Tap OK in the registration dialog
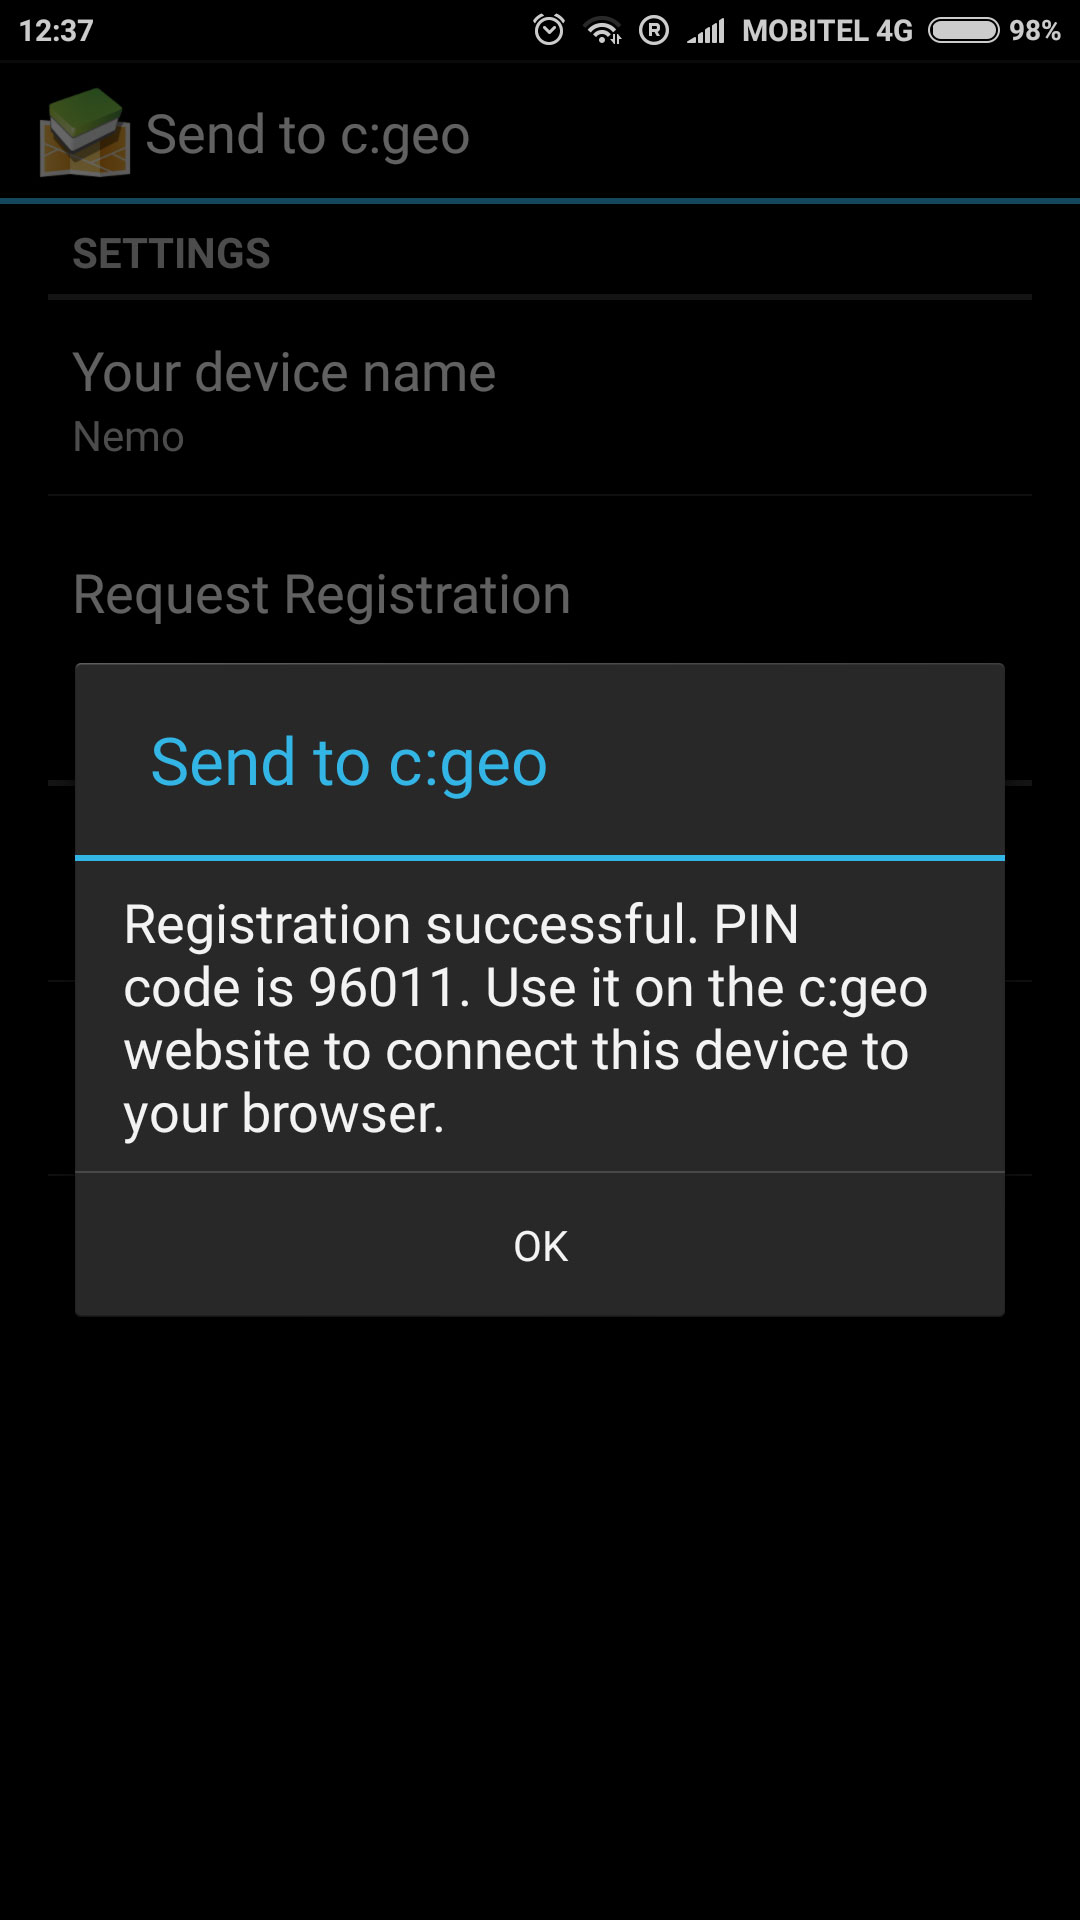The image size is (1080, 1920). pos(540,1246)
